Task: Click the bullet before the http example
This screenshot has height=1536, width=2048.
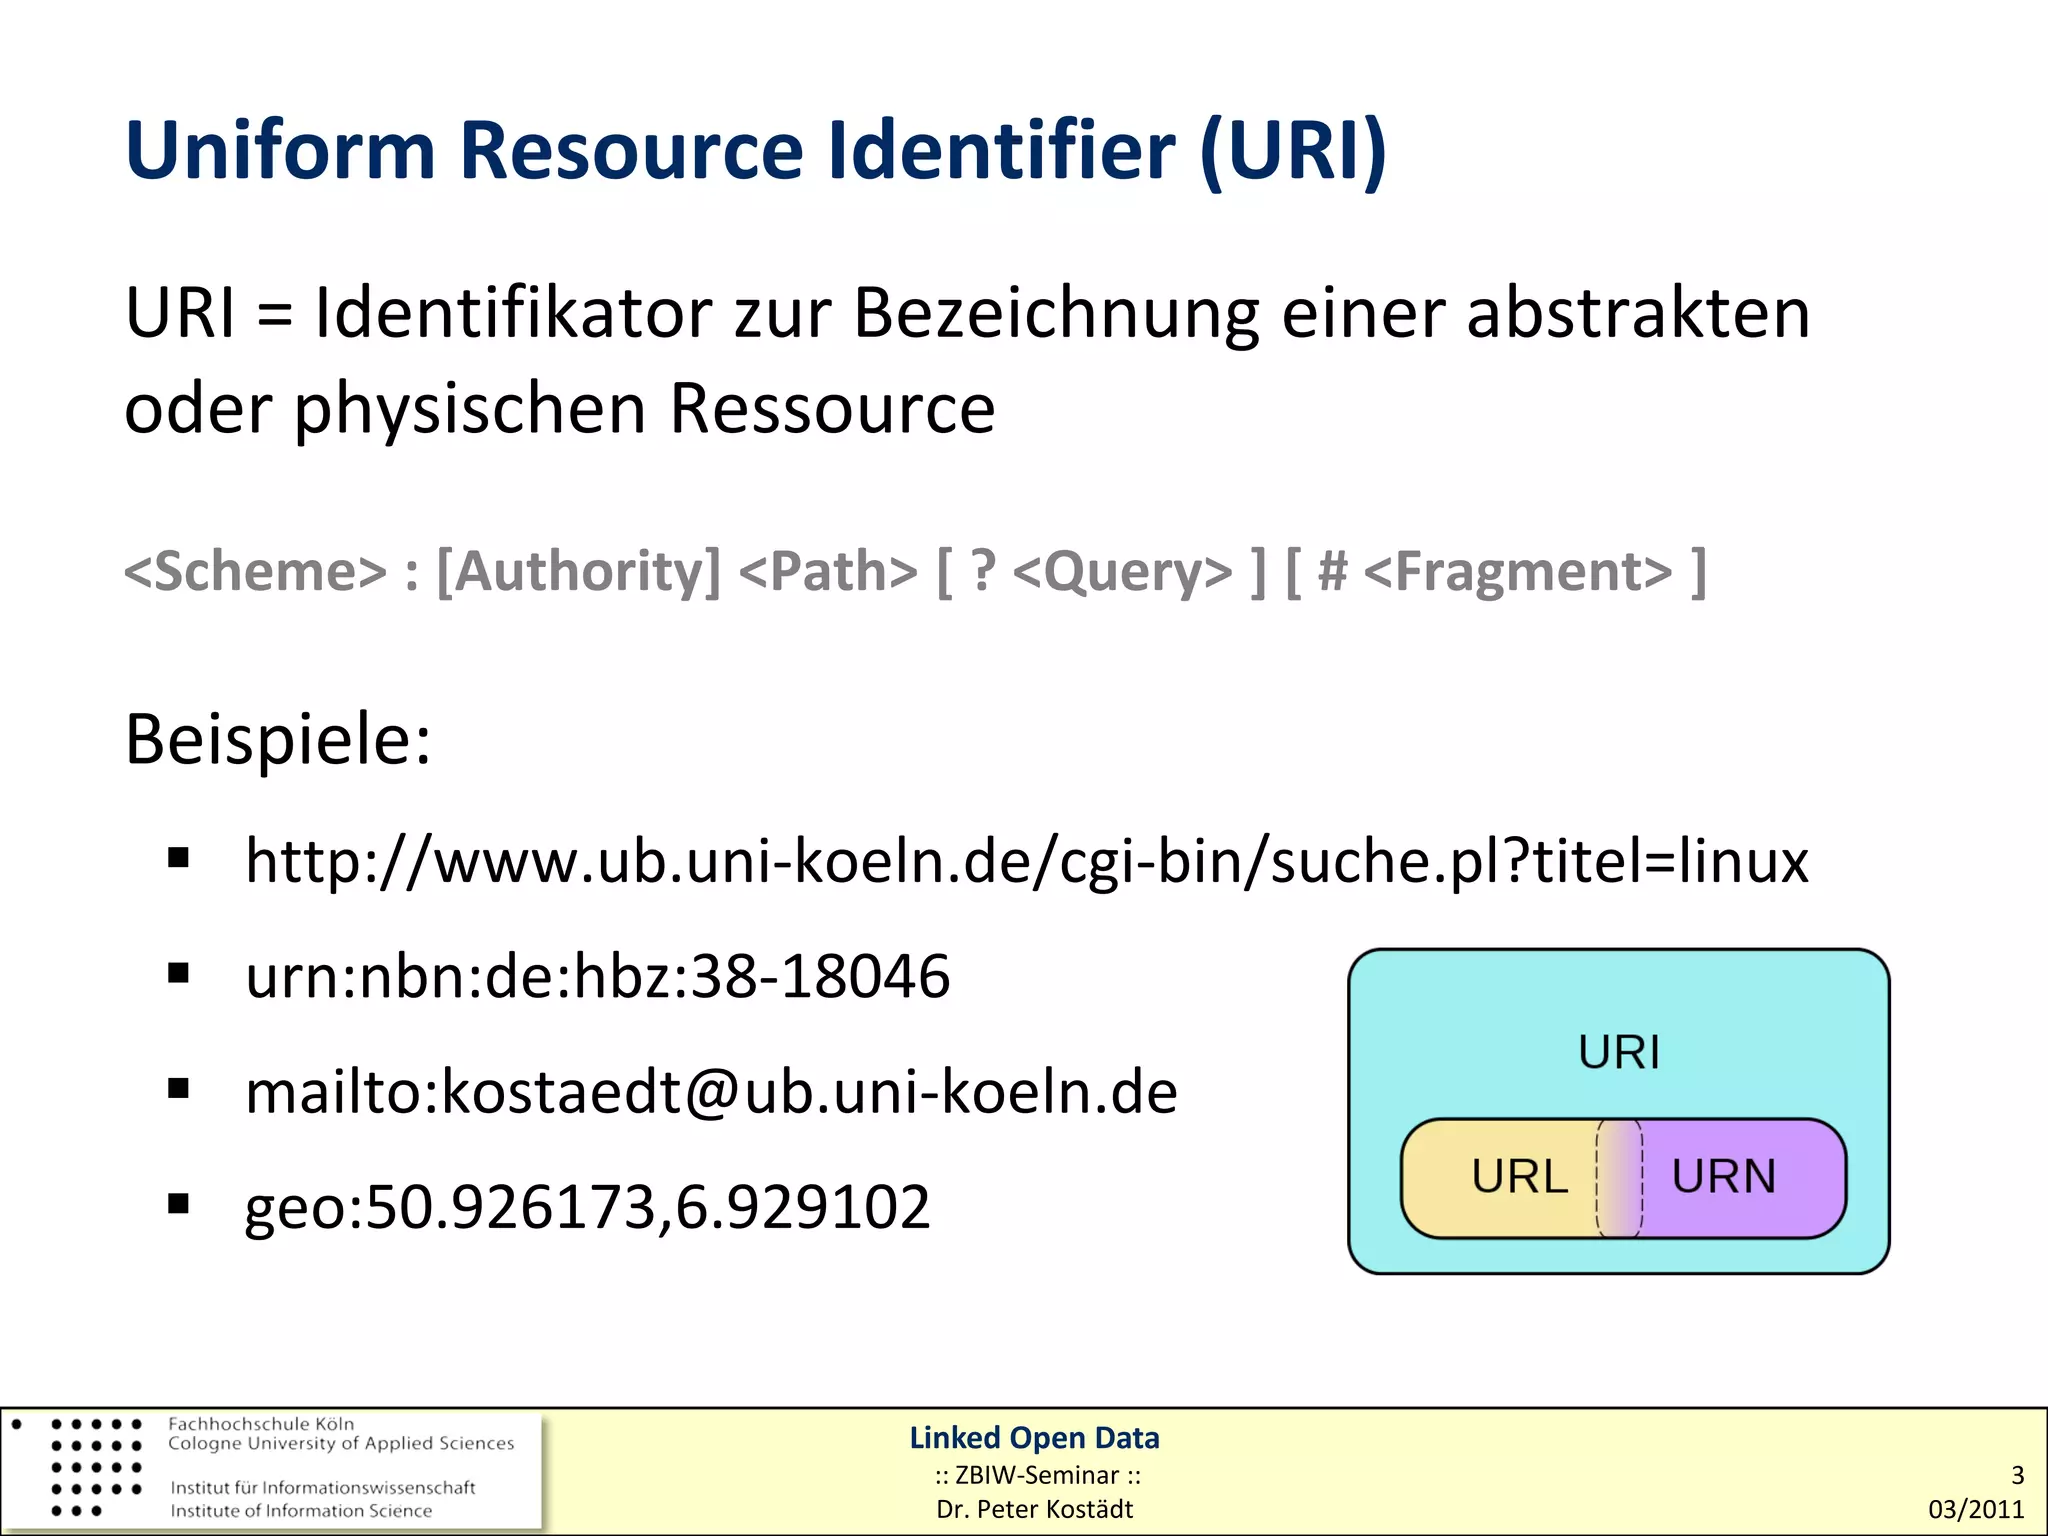Action: [x=179, y=858]
